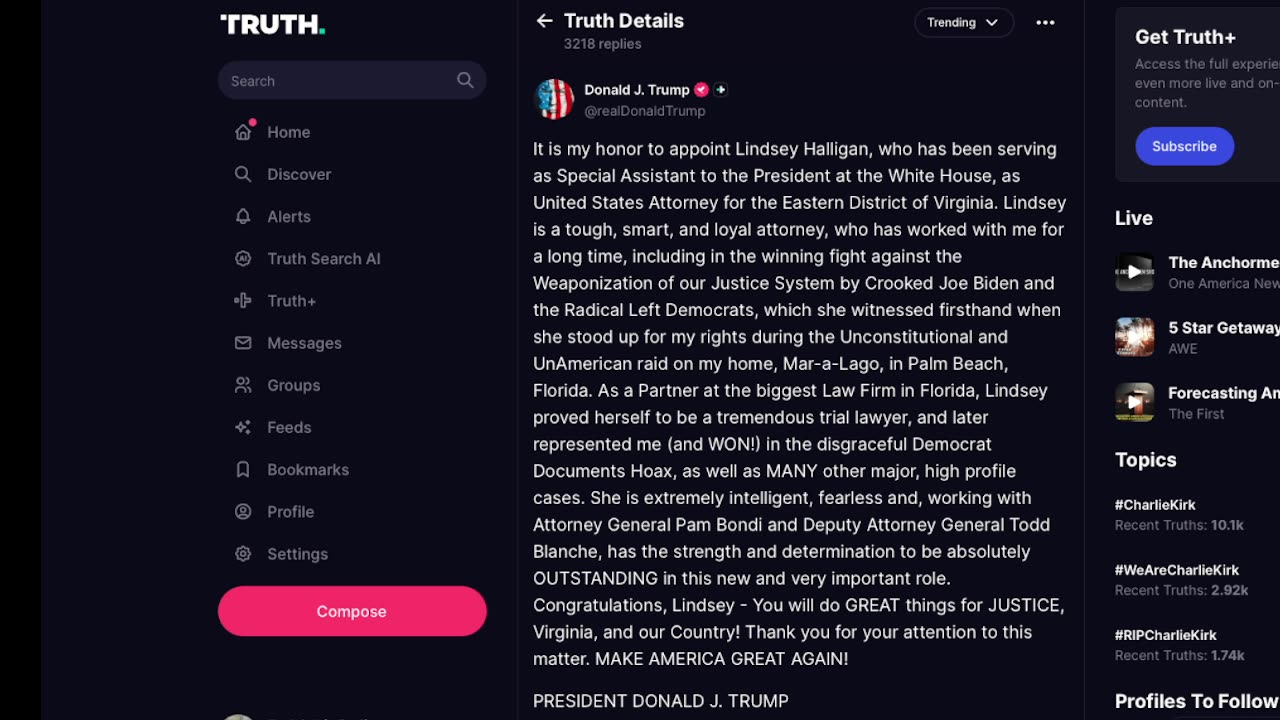
Task: Click the Bookmarks icon in sidebar
Action: [243, 469]
